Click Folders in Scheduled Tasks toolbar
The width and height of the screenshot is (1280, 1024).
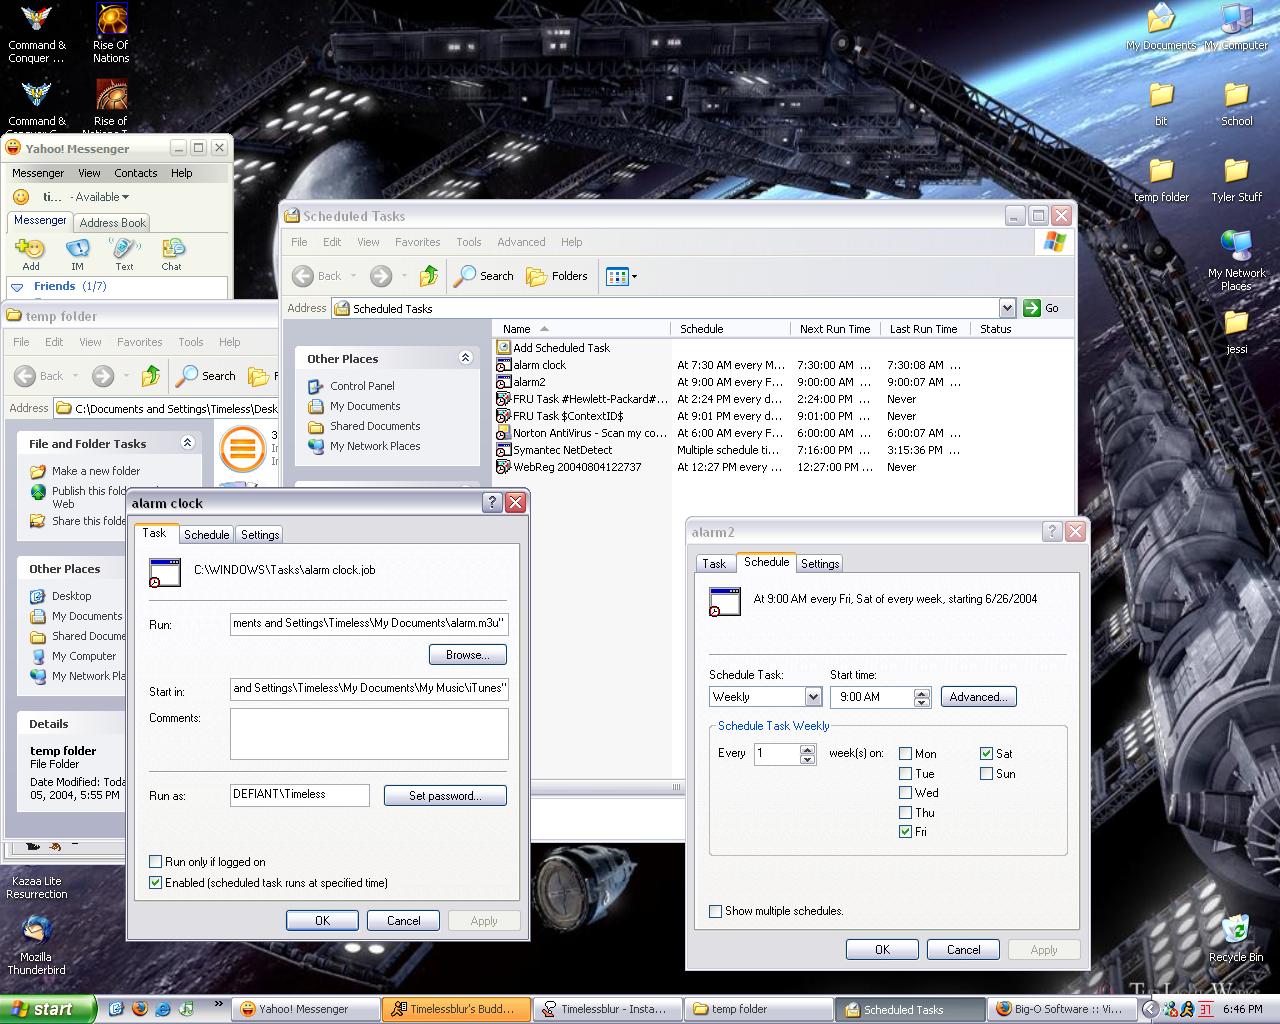pos(557,276)
